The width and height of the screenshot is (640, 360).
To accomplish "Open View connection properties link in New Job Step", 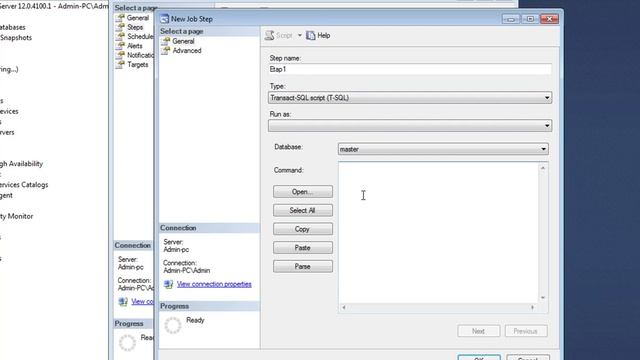I will (x=214, y=284).
